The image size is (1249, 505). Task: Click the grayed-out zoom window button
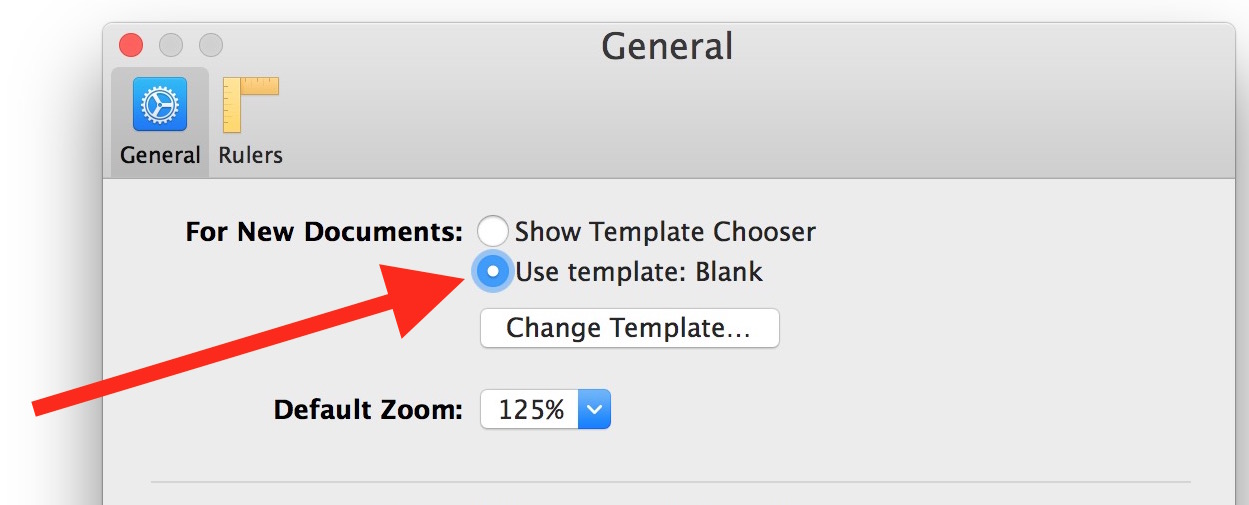point(211,45)
